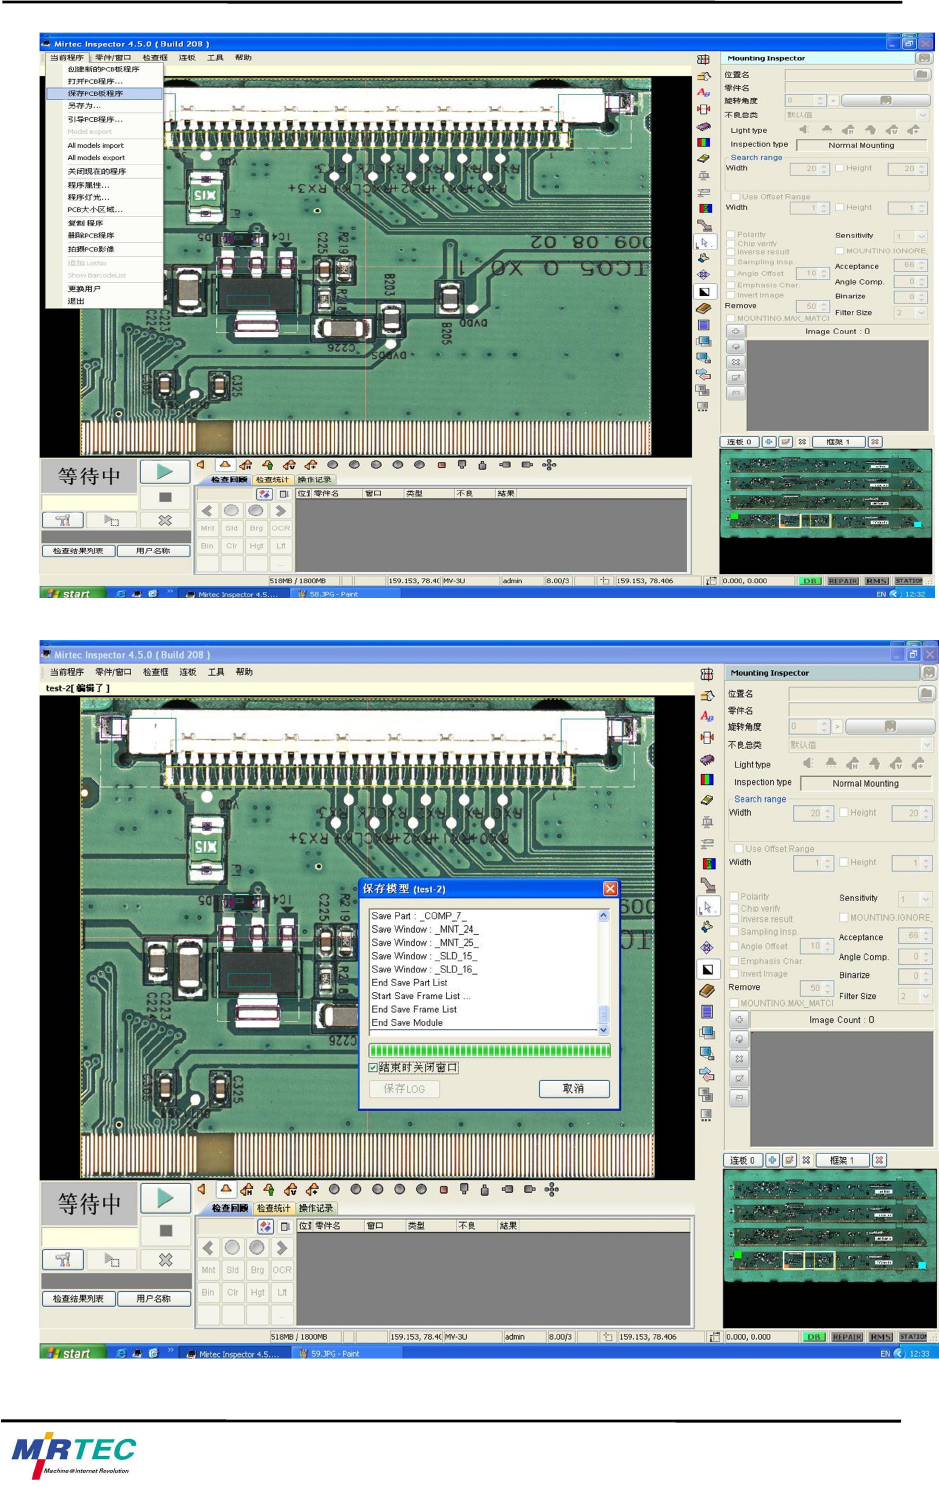
Task: Toggle Use Offset Range checkbox, upper panel
Action: tap(736, 197)
